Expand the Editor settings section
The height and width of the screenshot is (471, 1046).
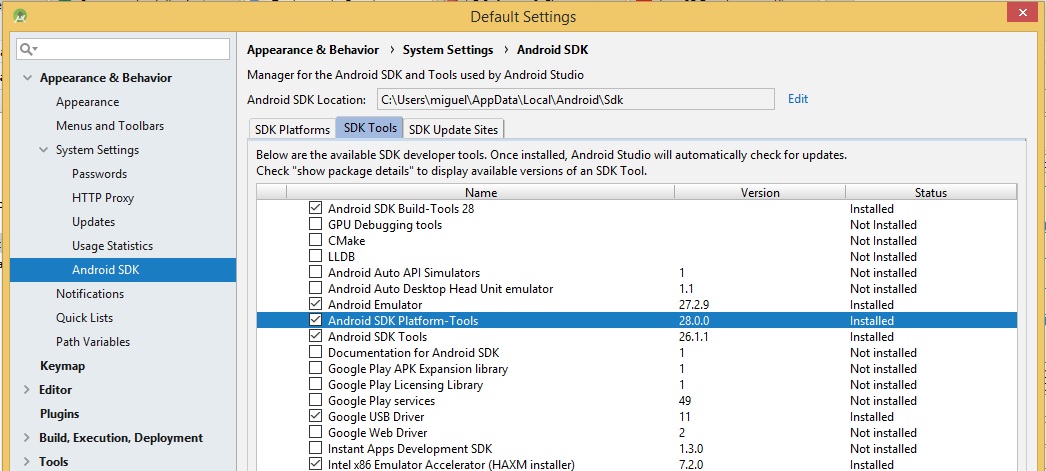pyautogui.click(x=26, y=390)
